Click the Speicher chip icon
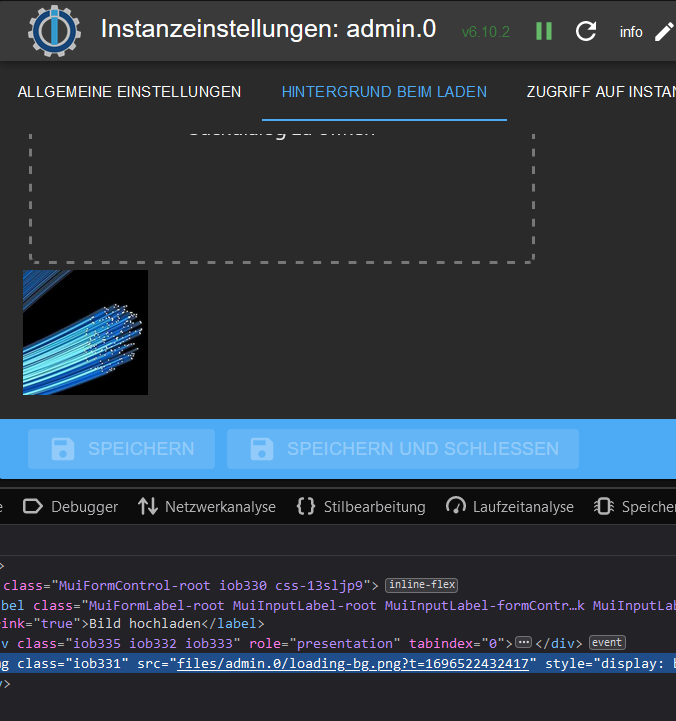This screenshot has height=721, width=676. pos(604,507)
